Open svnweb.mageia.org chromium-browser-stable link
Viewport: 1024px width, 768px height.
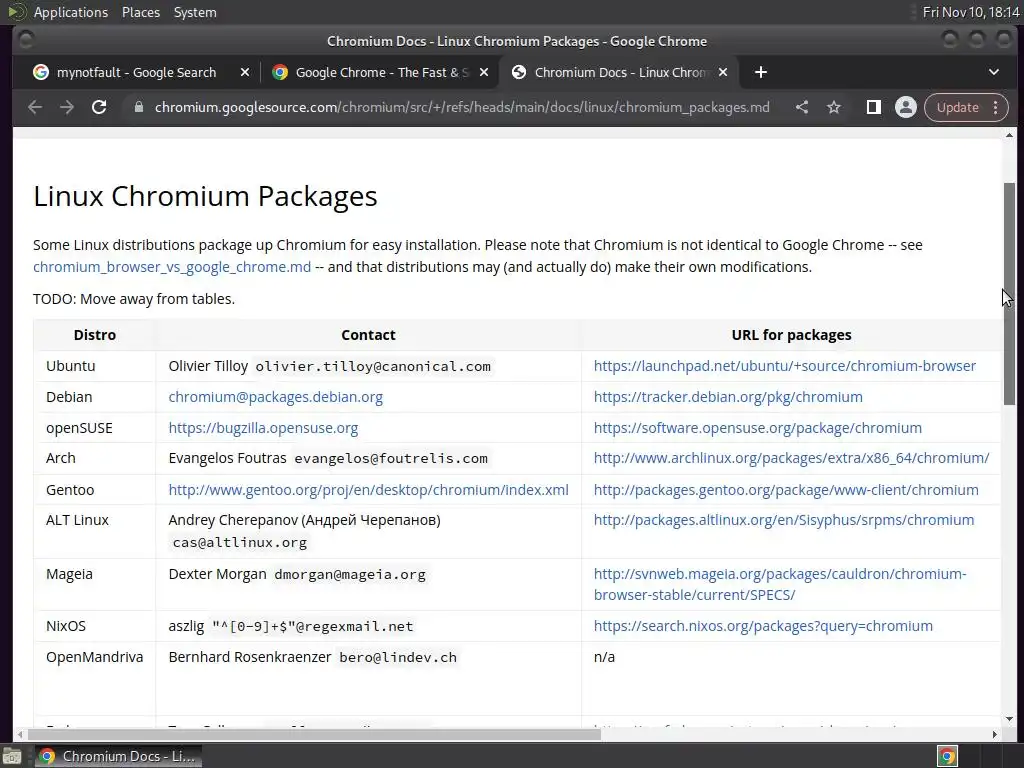780,584
